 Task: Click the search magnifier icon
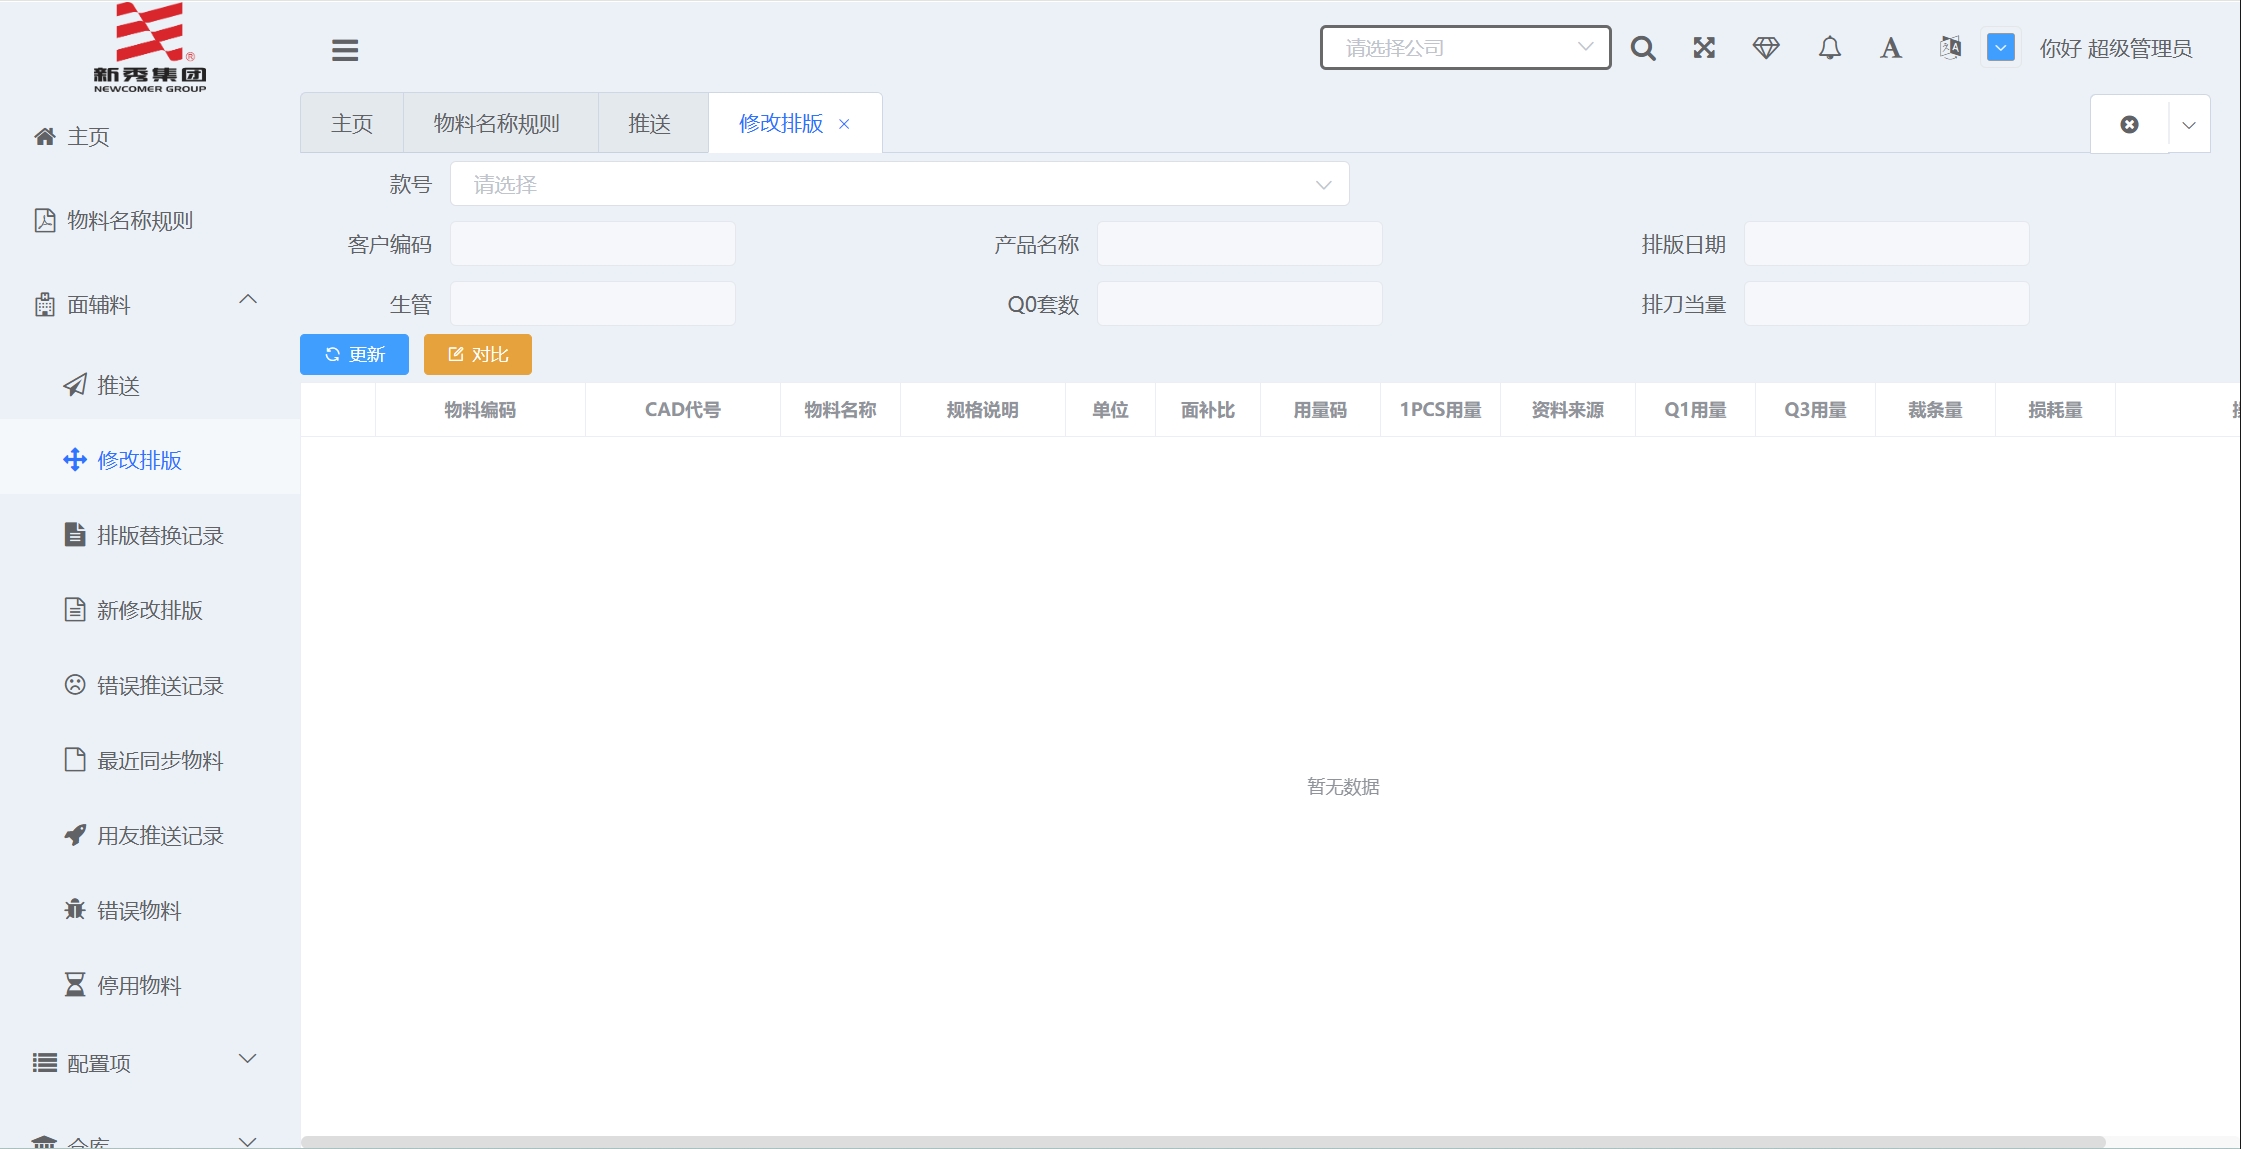point(1643,48)
